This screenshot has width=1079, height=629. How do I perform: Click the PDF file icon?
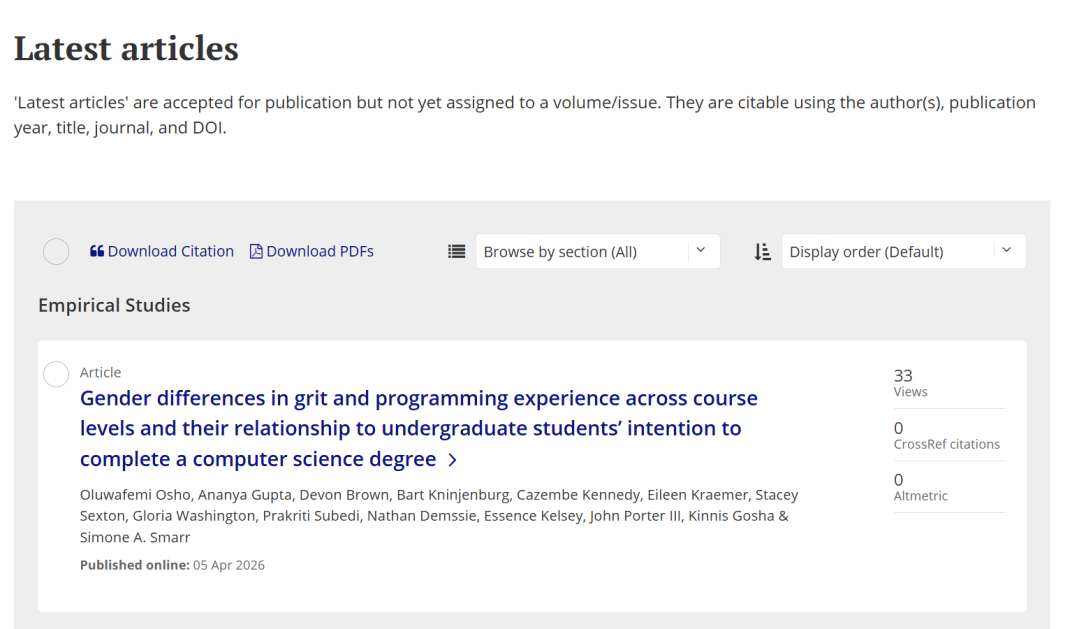pos(256,251)
